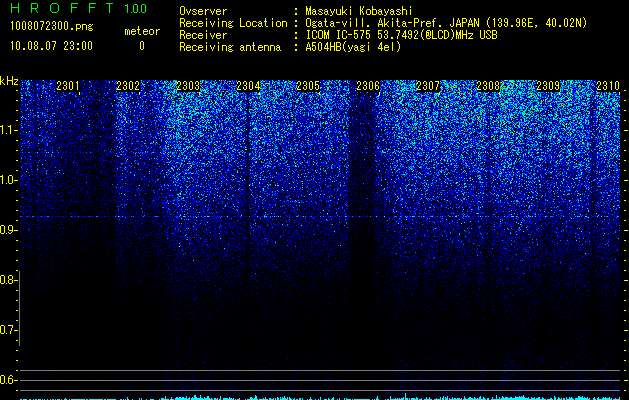The image size is (629, 400).
Task: Click the 2303 time marker
Action: (188, 86)
